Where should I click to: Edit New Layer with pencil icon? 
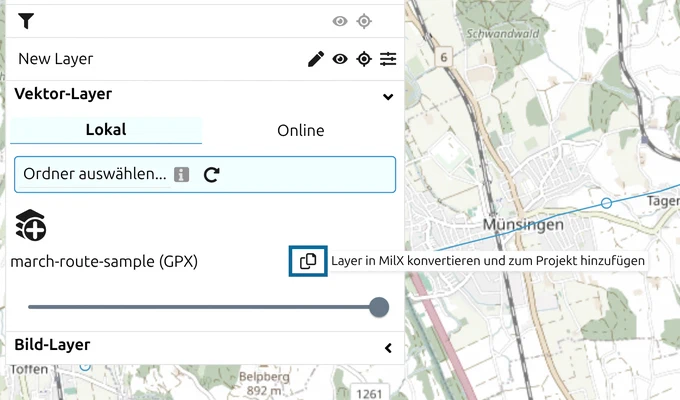(316, 59)
